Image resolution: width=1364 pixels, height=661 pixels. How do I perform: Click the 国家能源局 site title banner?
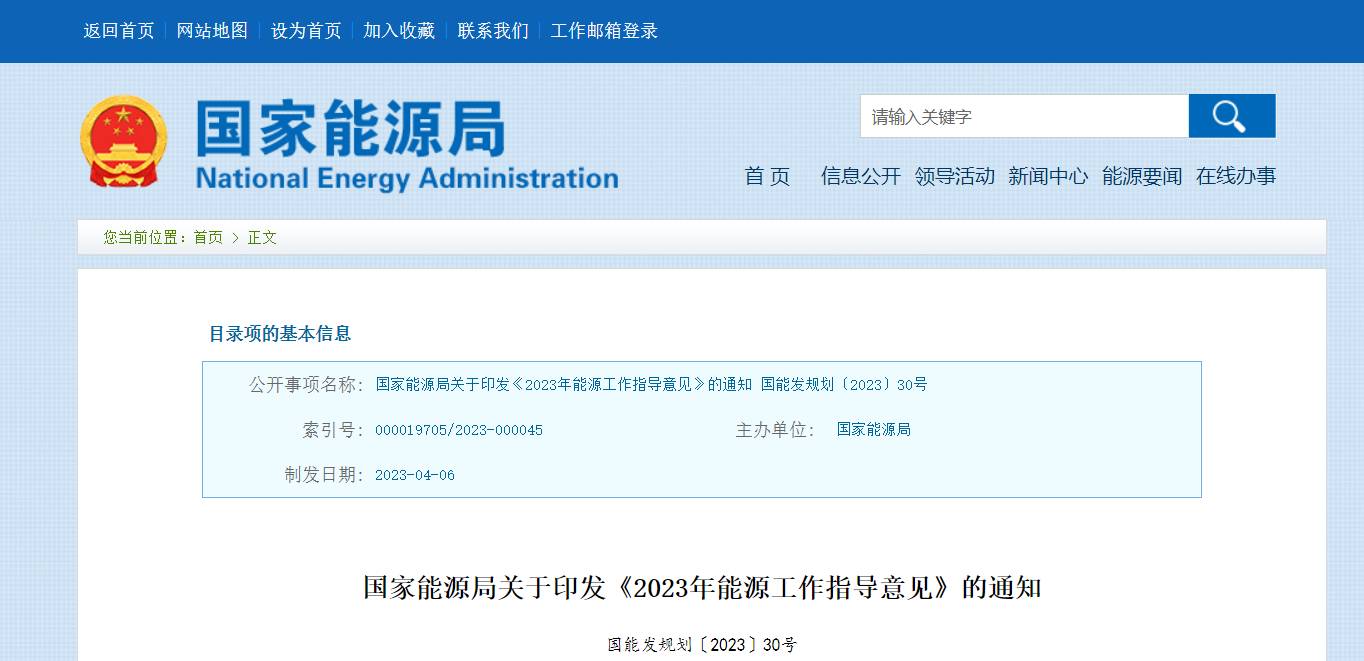coord(406,144)
